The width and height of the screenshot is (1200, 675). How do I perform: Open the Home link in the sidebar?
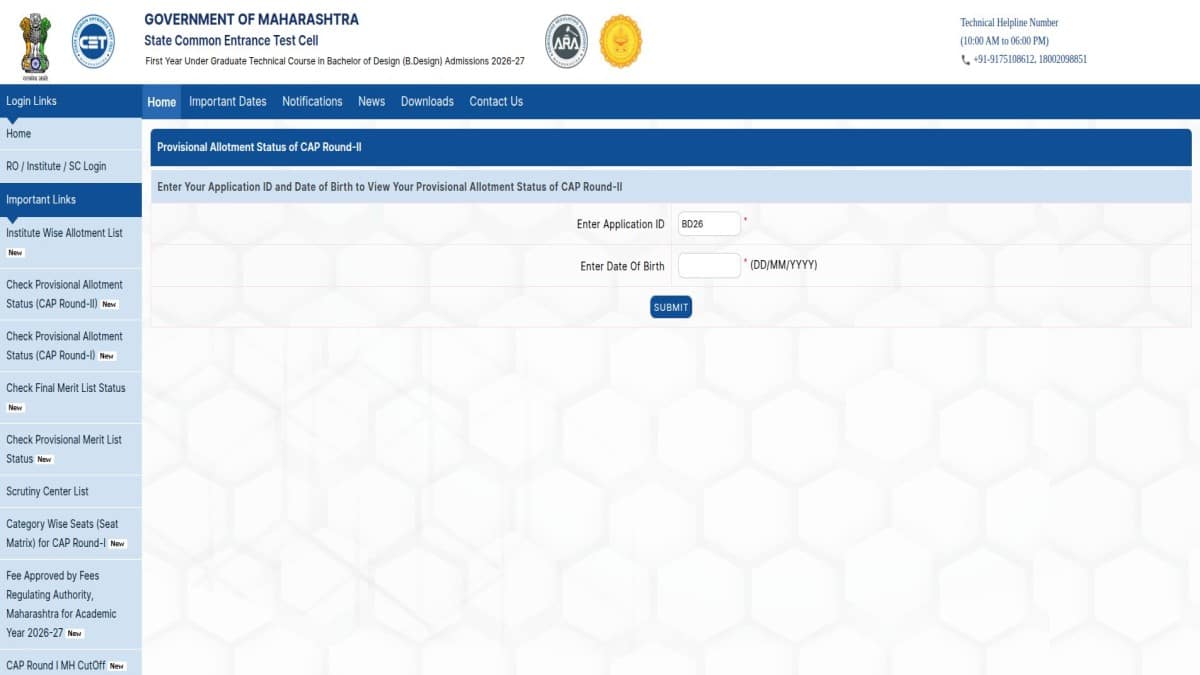(70, 134)
